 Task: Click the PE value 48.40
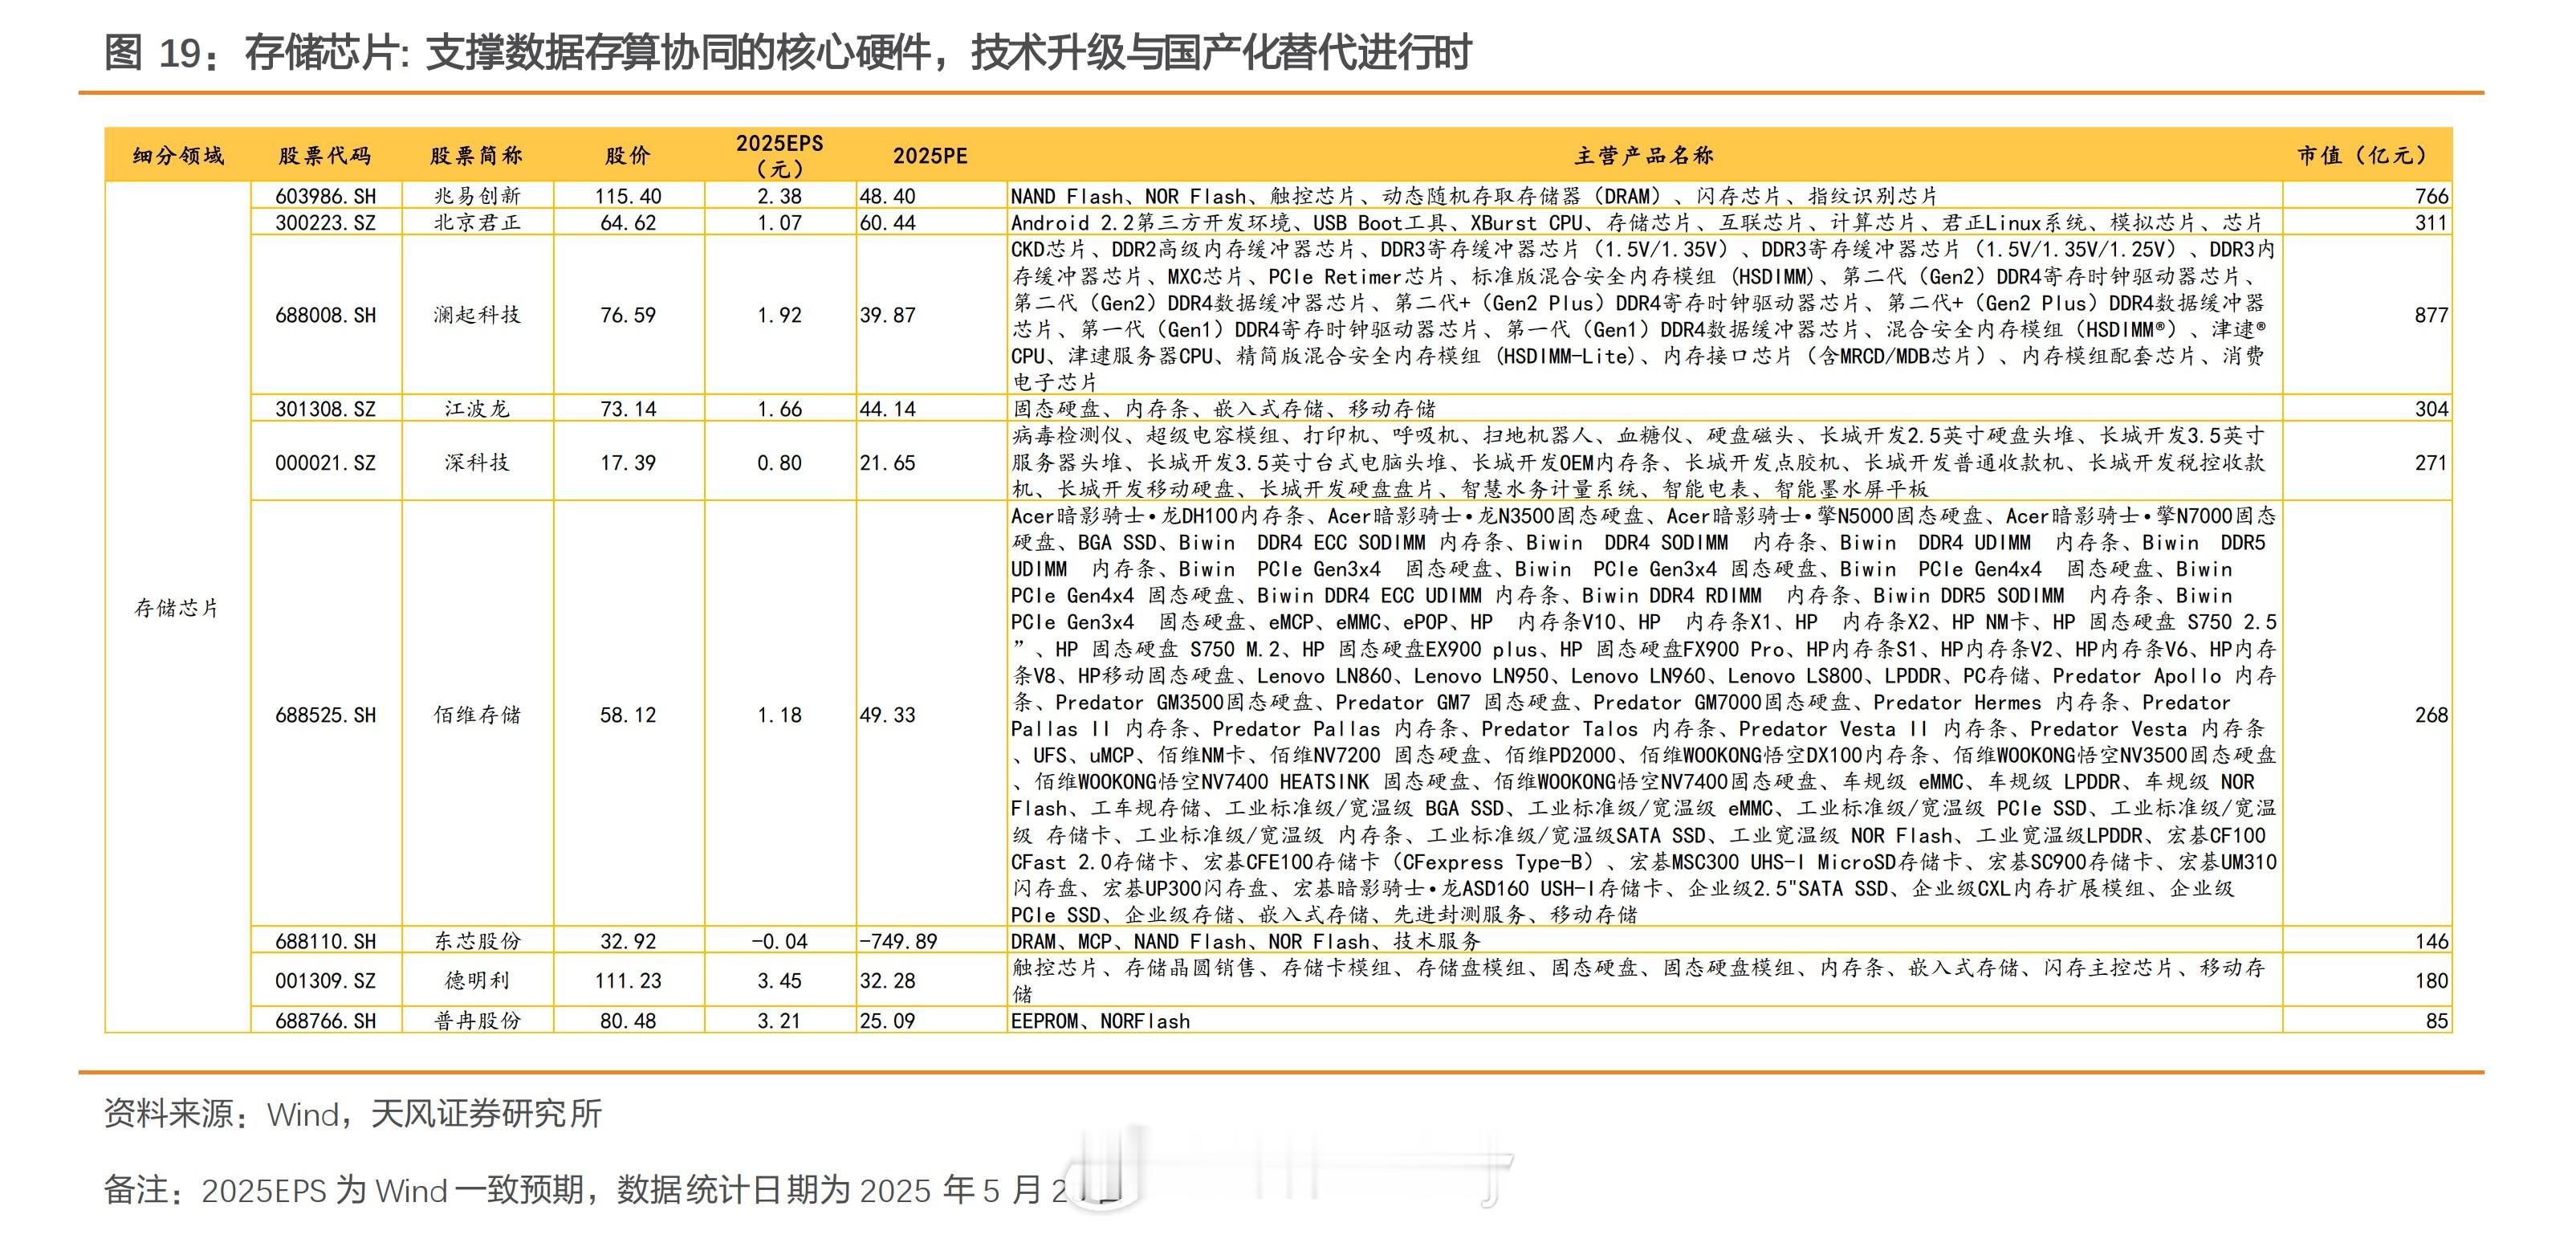coord(887,196)
